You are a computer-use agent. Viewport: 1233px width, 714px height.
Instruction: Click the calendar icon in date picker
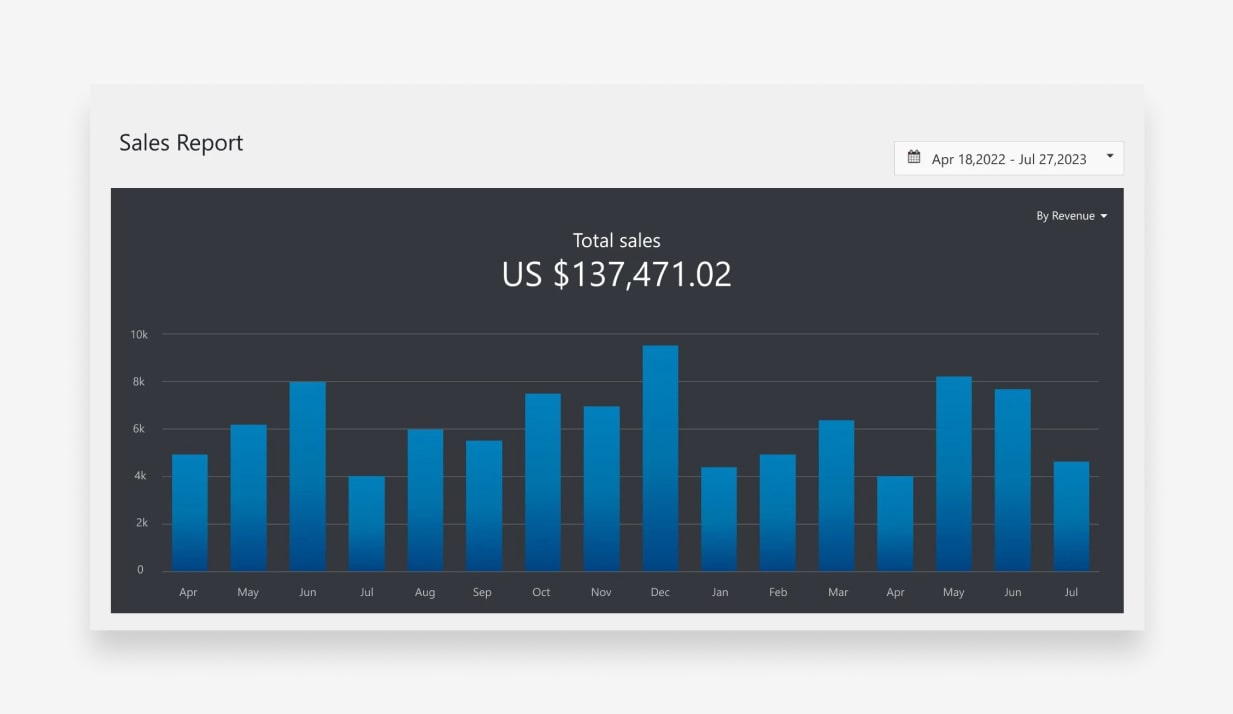[914, 158]
